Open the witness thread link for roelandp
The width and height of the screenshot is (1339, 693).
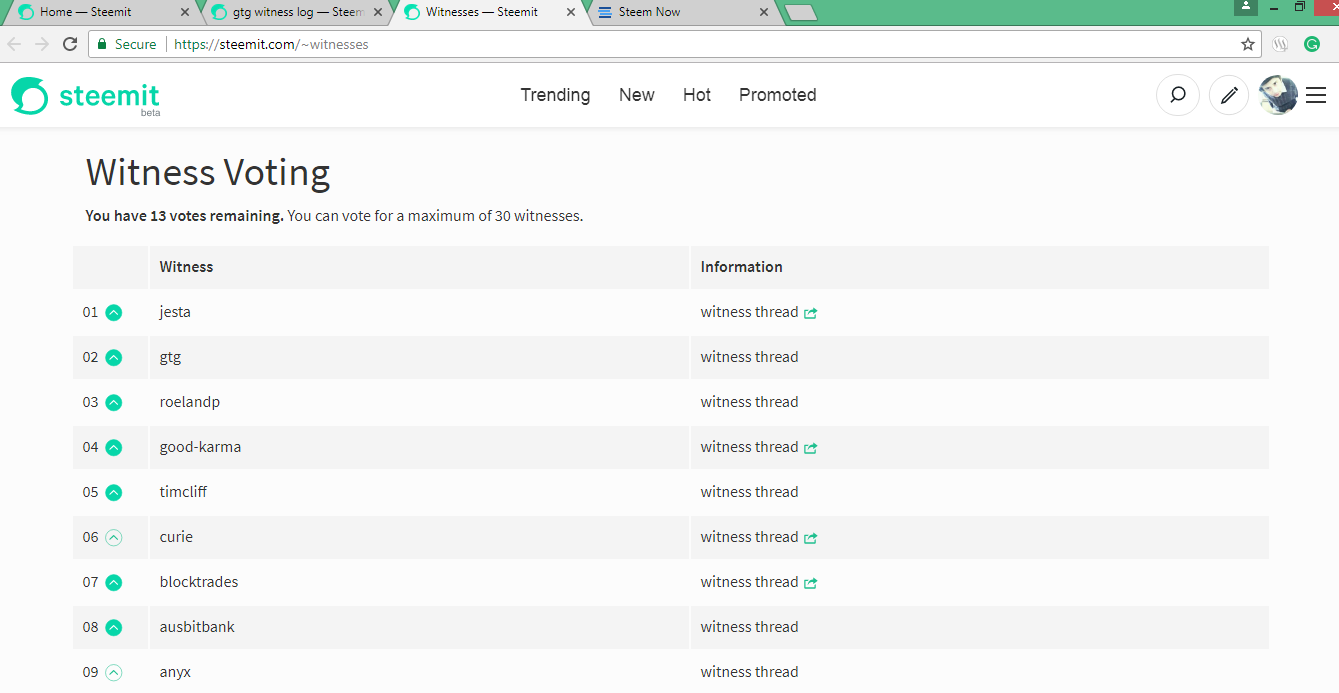pos(749,402)
